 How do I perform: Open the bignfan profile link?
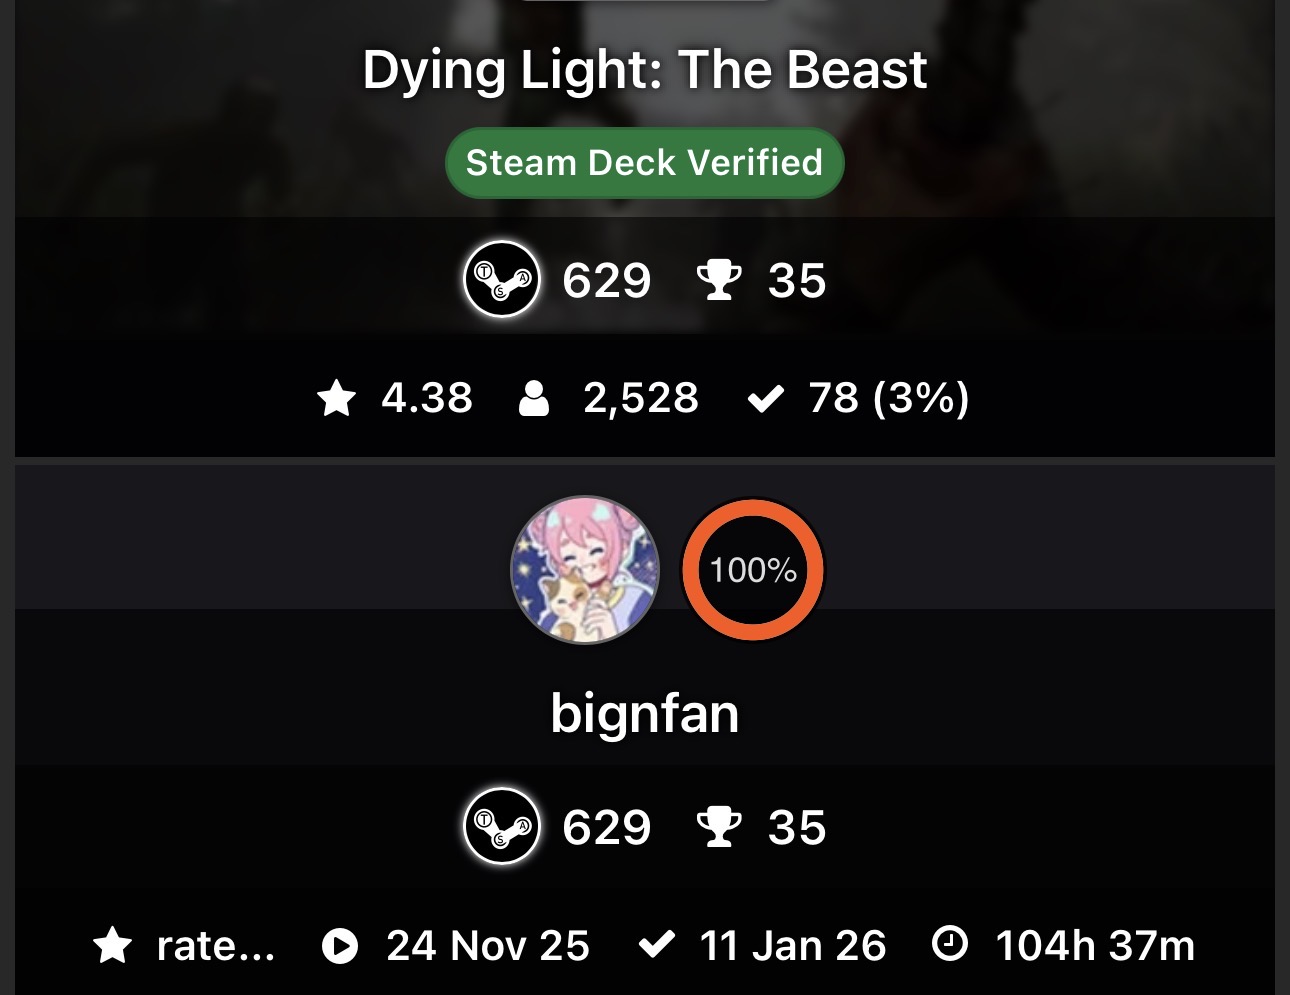[x=645, y=714]
